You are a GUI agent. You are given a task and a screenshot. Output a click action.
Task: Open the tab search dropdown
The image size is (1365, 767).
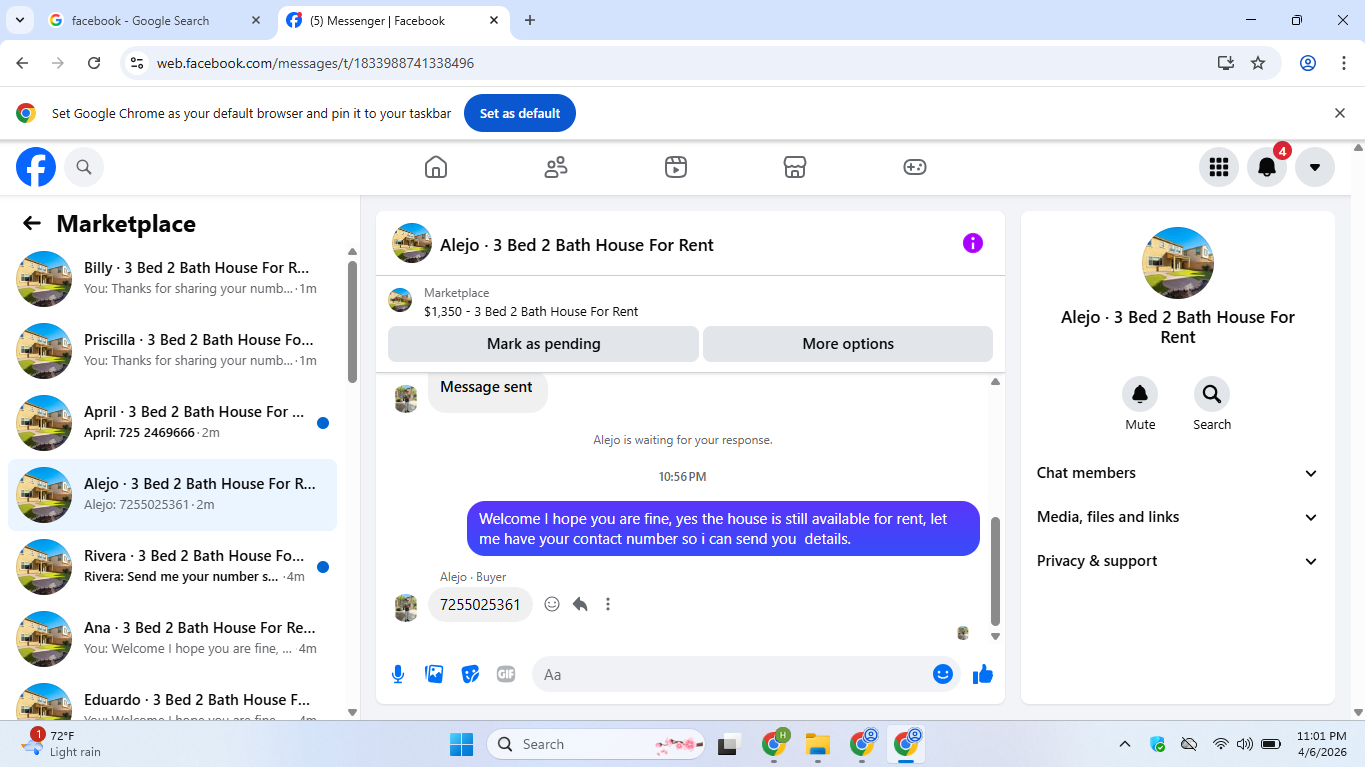(x=19, y=20)
